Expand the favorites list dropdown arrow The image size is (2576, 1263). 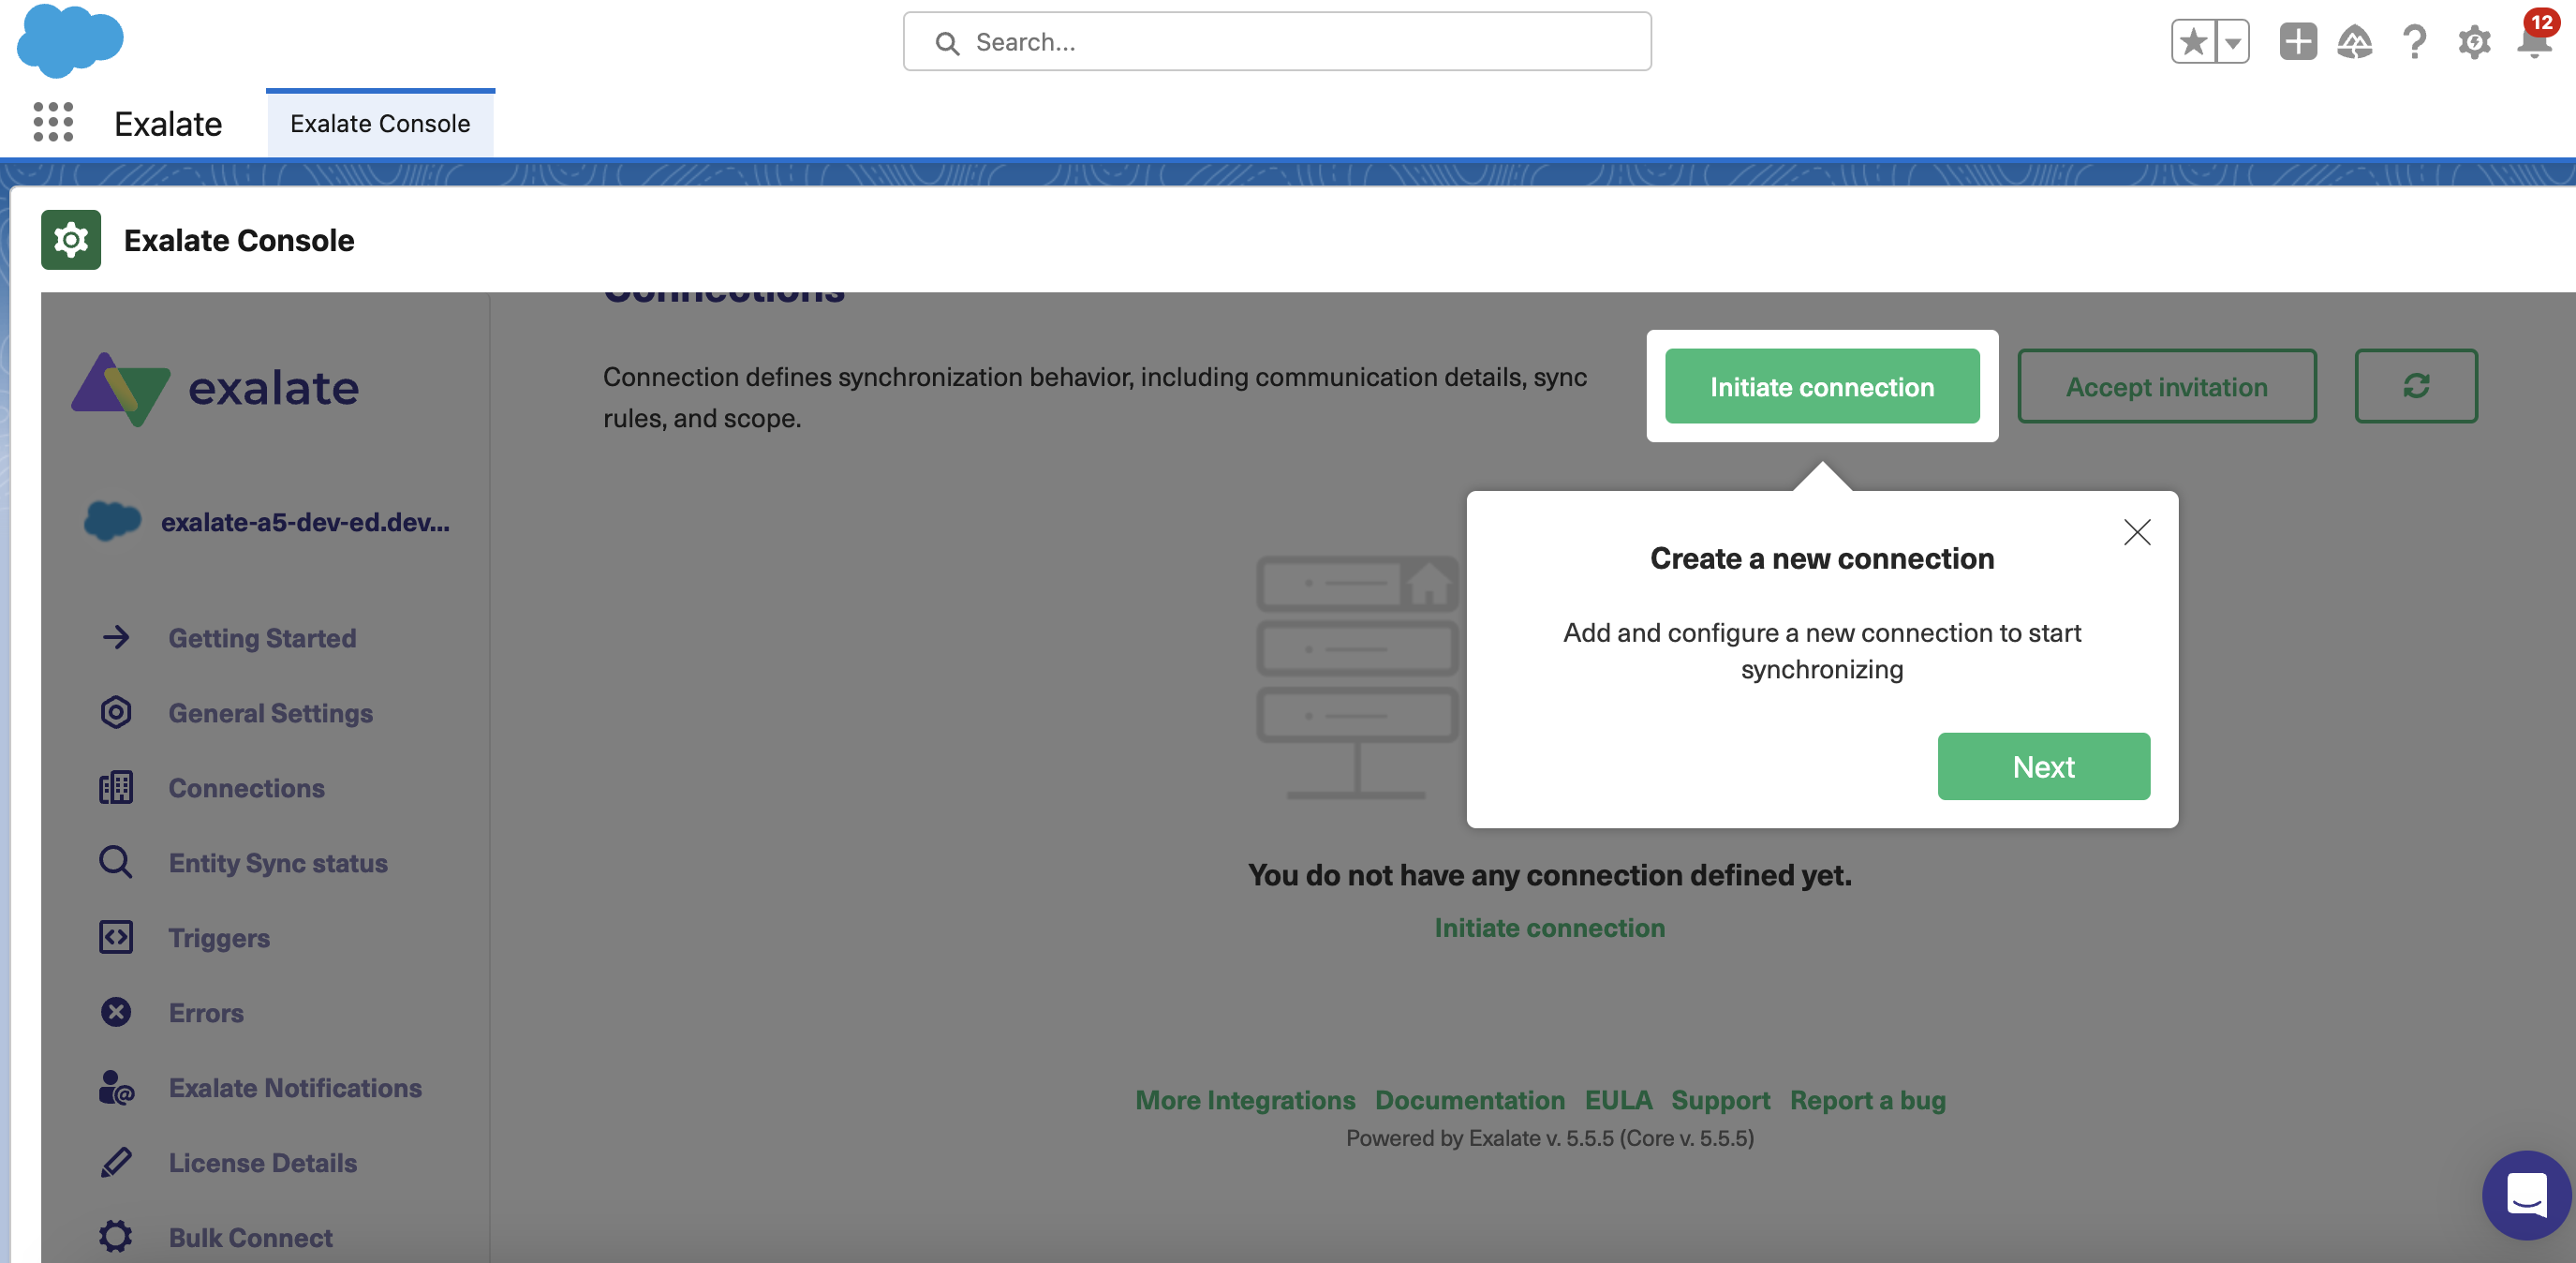point(2233,42)
